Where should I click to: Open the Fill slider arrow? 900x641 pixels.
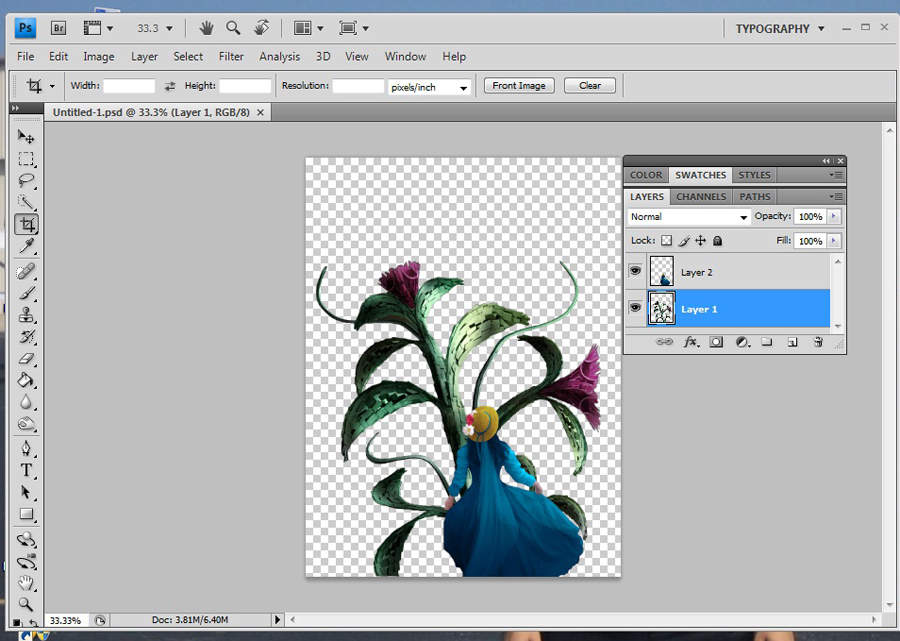pyautogui.click(x=833, y=241)
